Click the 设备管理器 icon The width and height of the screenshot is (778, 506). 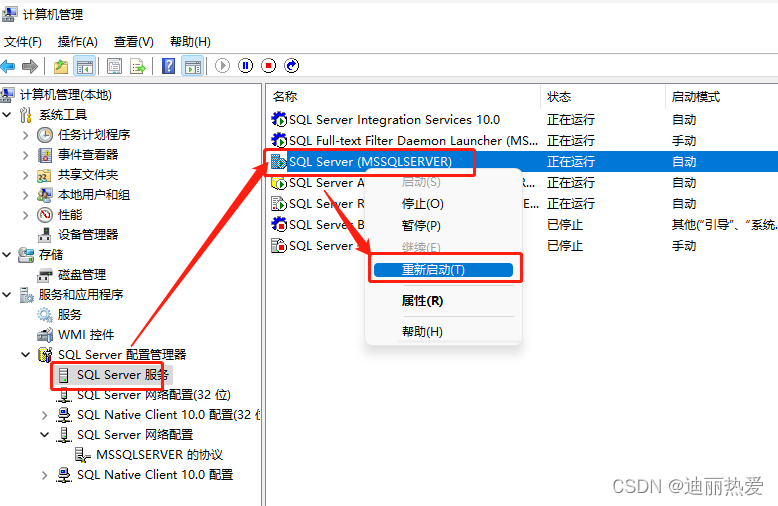click(45, 235)
